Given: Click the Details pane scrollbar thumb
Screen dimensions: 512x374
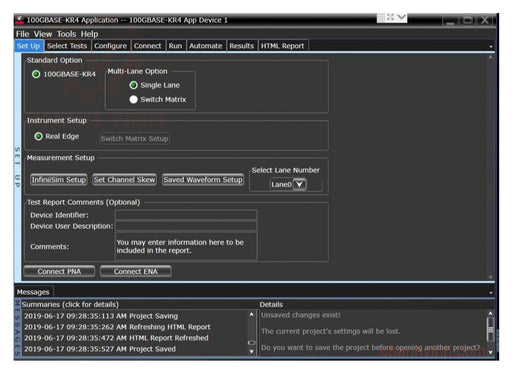Looking at the screenshot, I should click(x=490, y=329).
